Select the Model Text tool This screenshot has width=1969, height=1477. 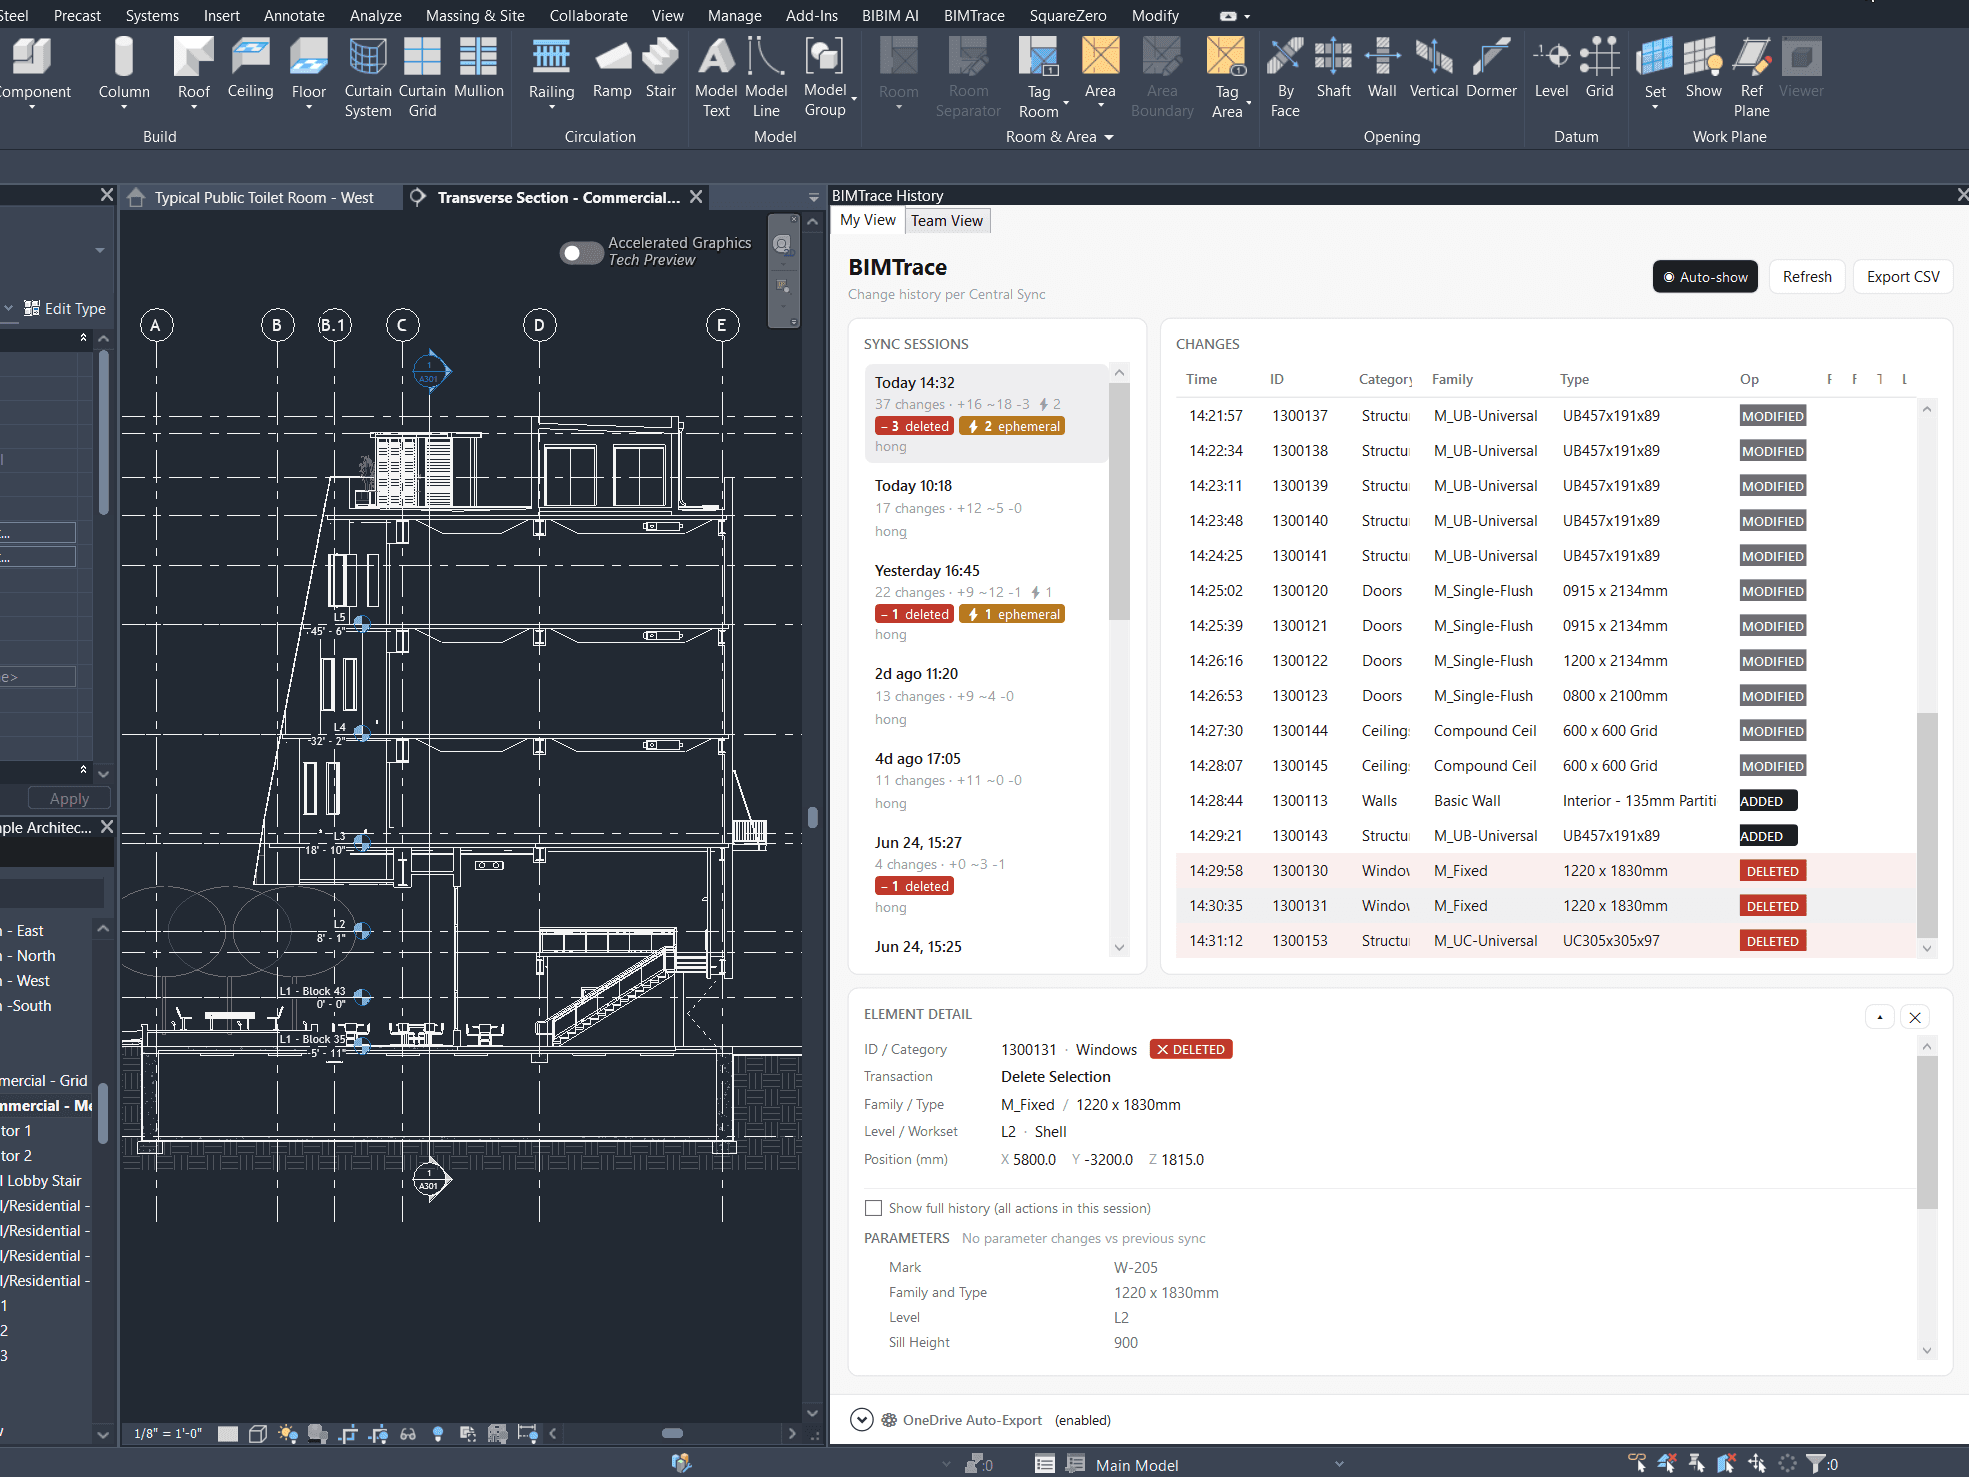[716, 78]
